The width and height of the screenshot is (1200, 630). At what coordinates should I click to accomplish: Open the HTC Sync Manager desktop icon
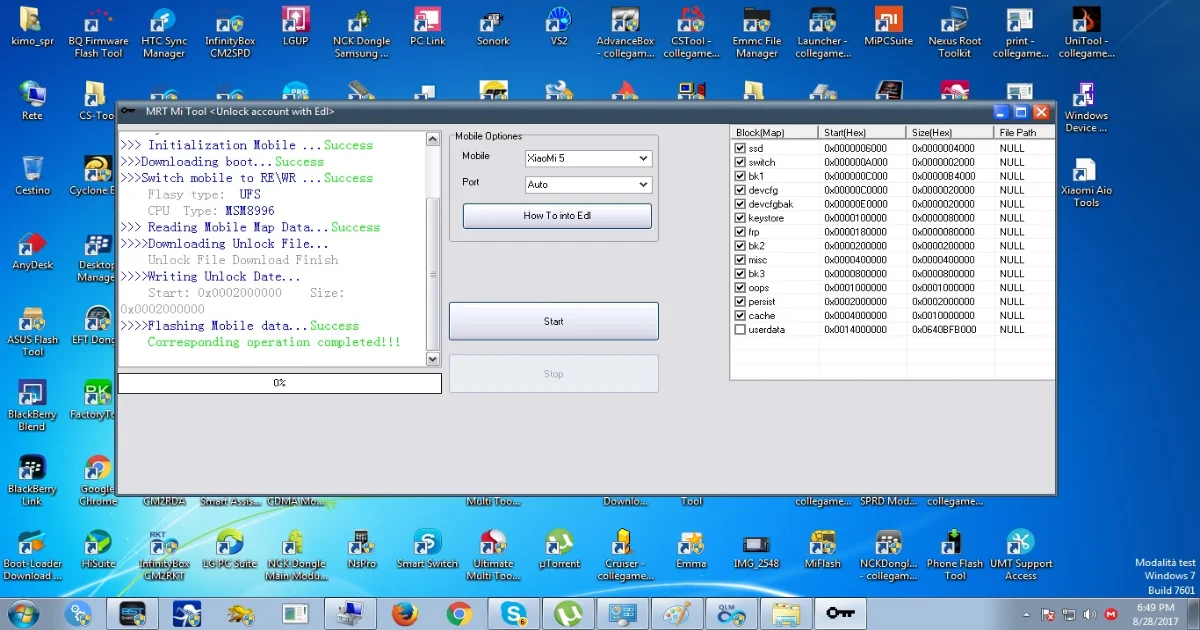click(x=164, y=32)
